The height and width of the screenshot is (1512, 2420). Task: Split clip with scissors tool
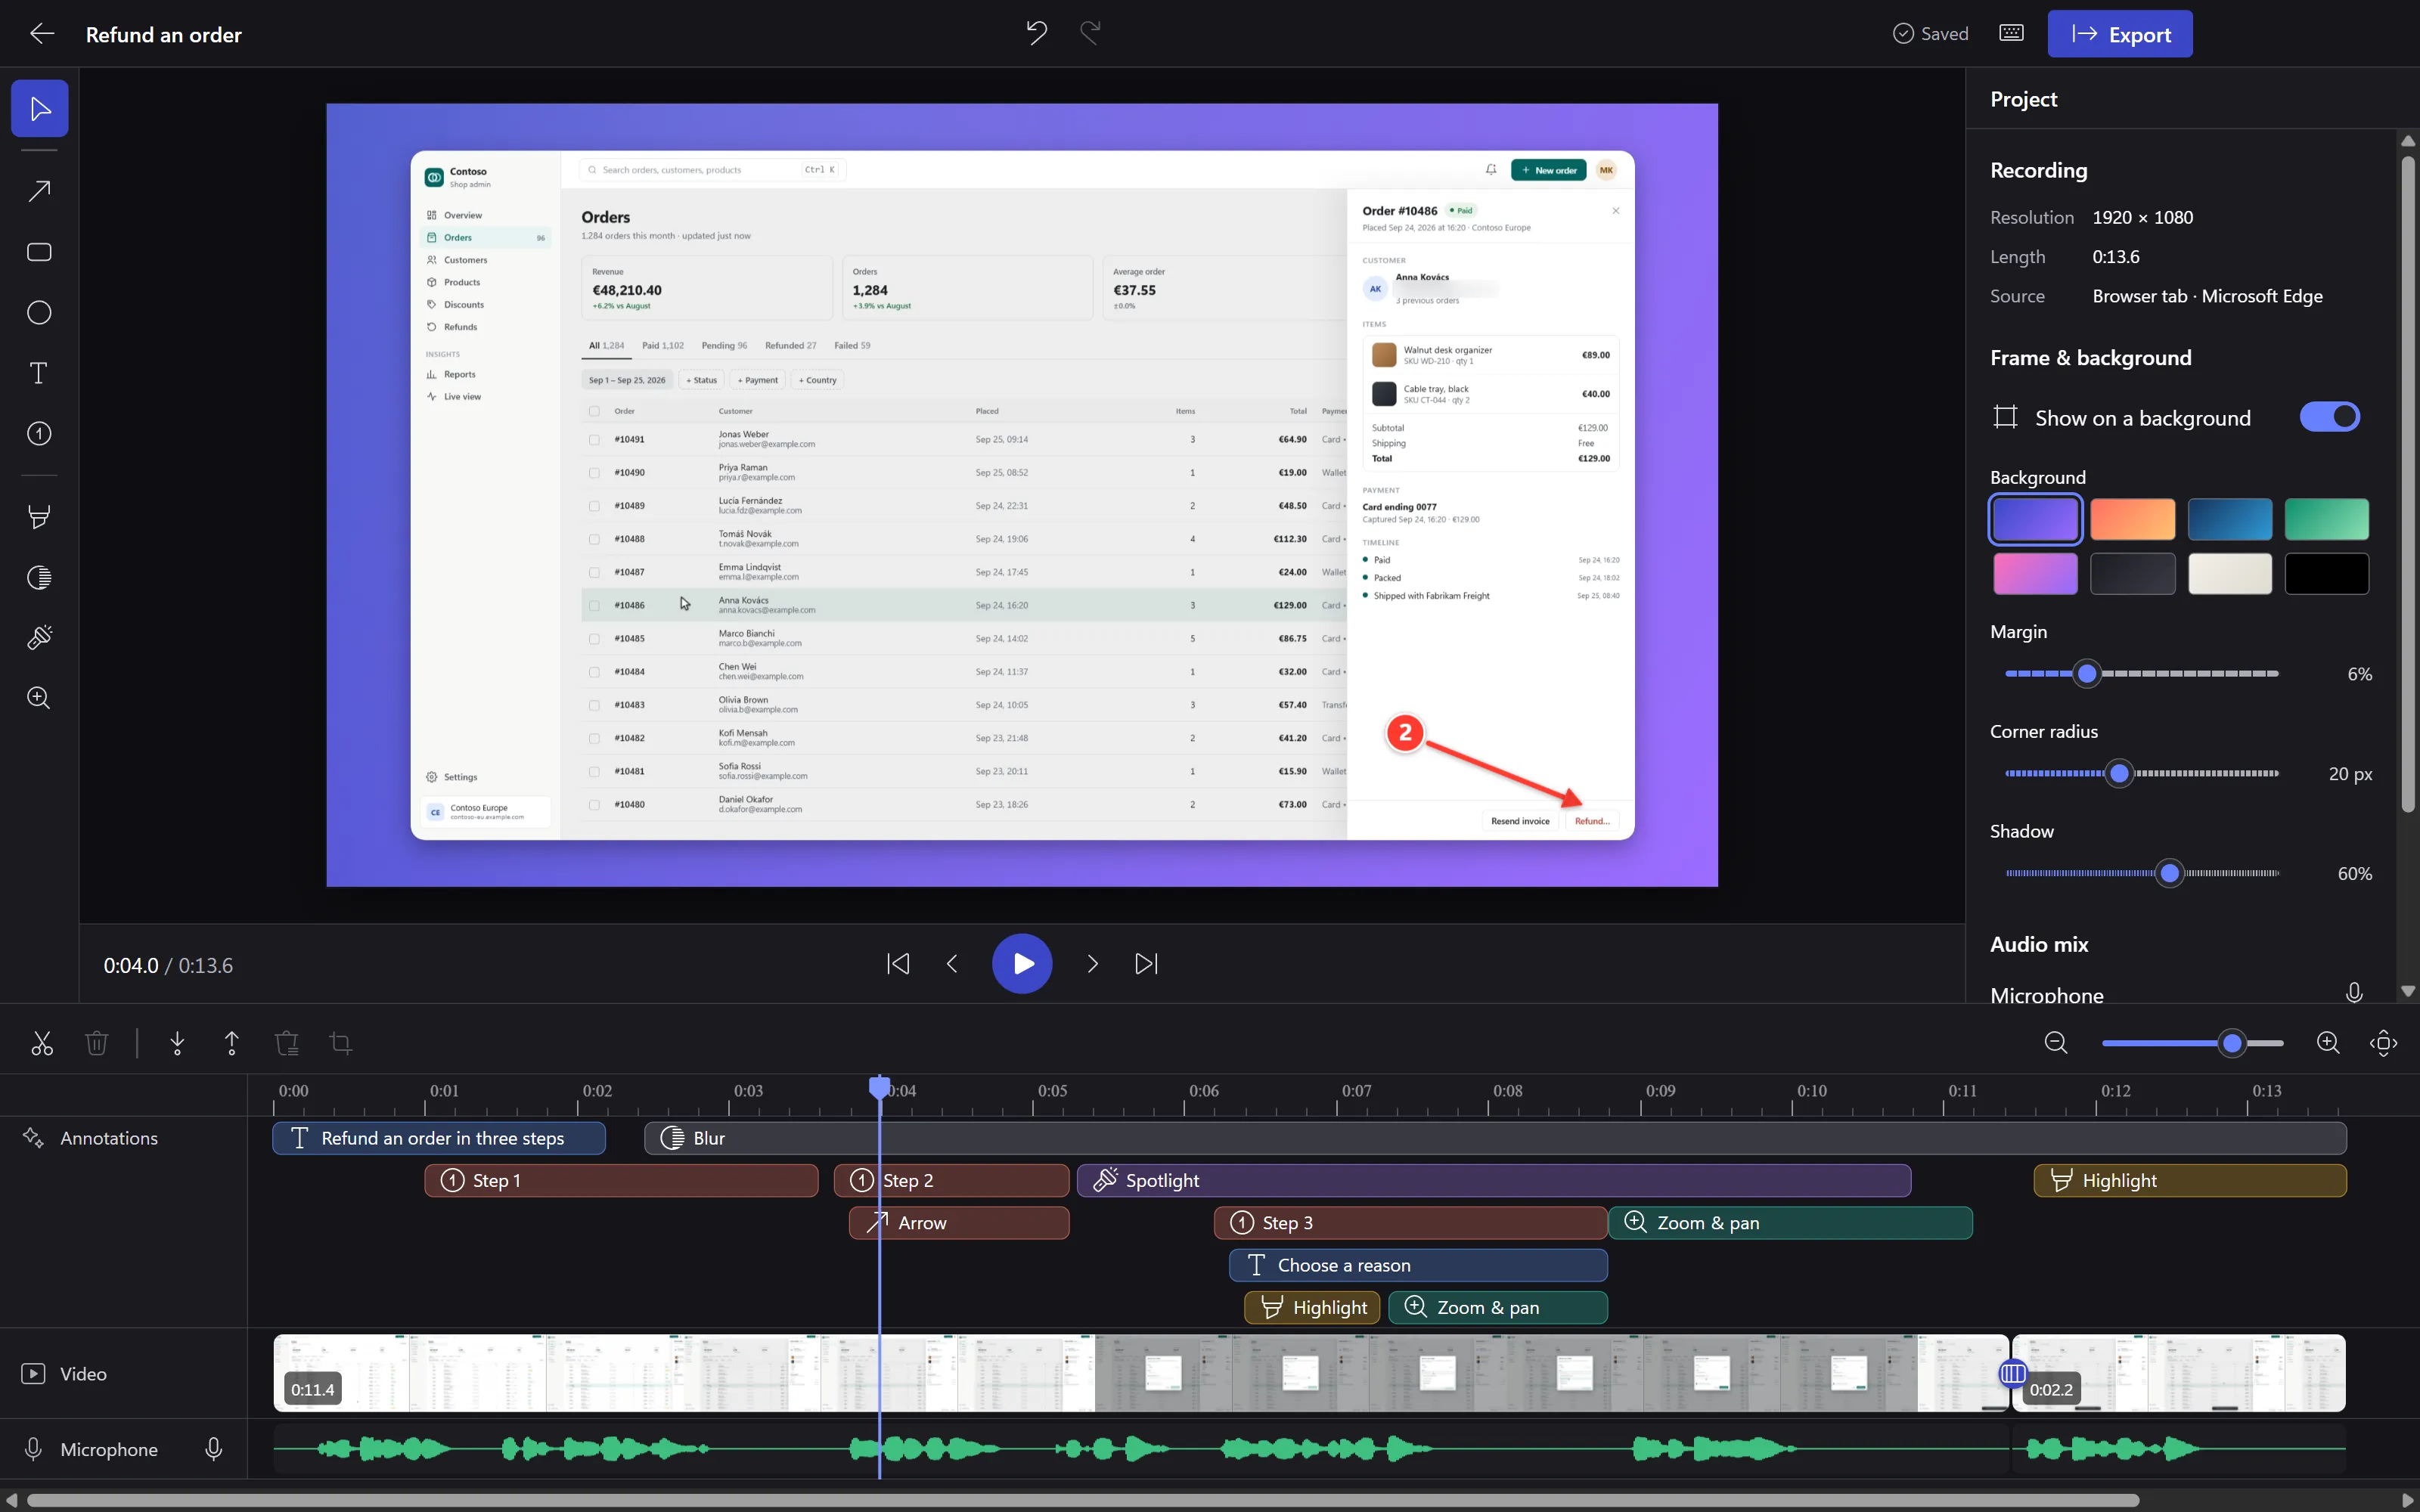(42, 1043)
